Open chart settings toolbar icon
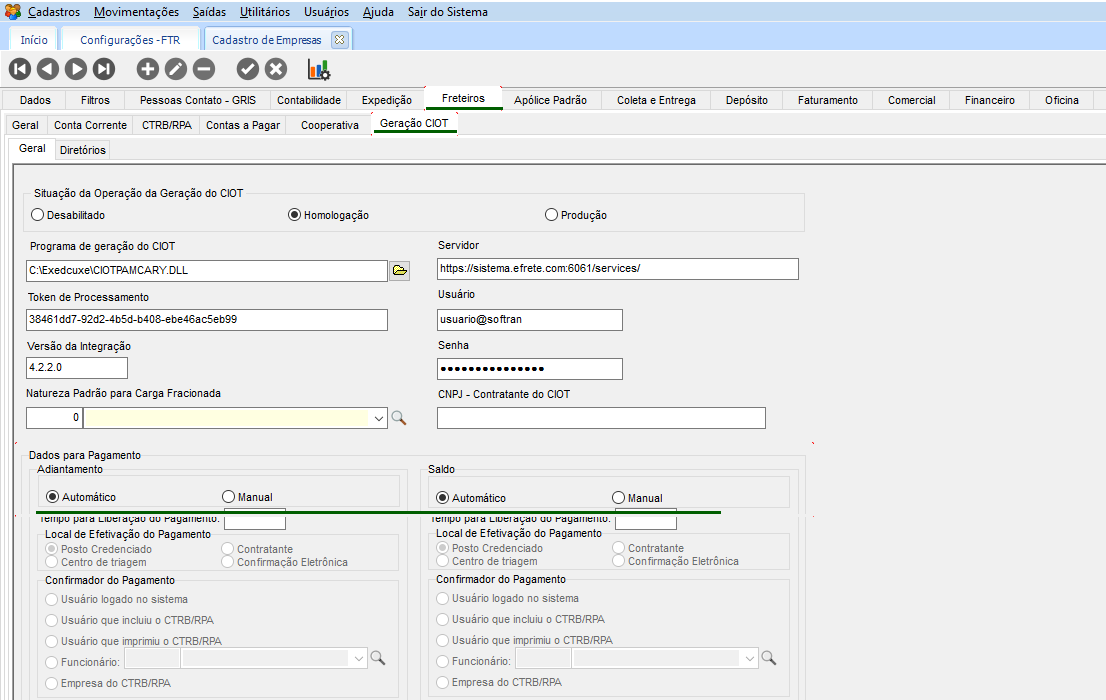 (318, 69)
